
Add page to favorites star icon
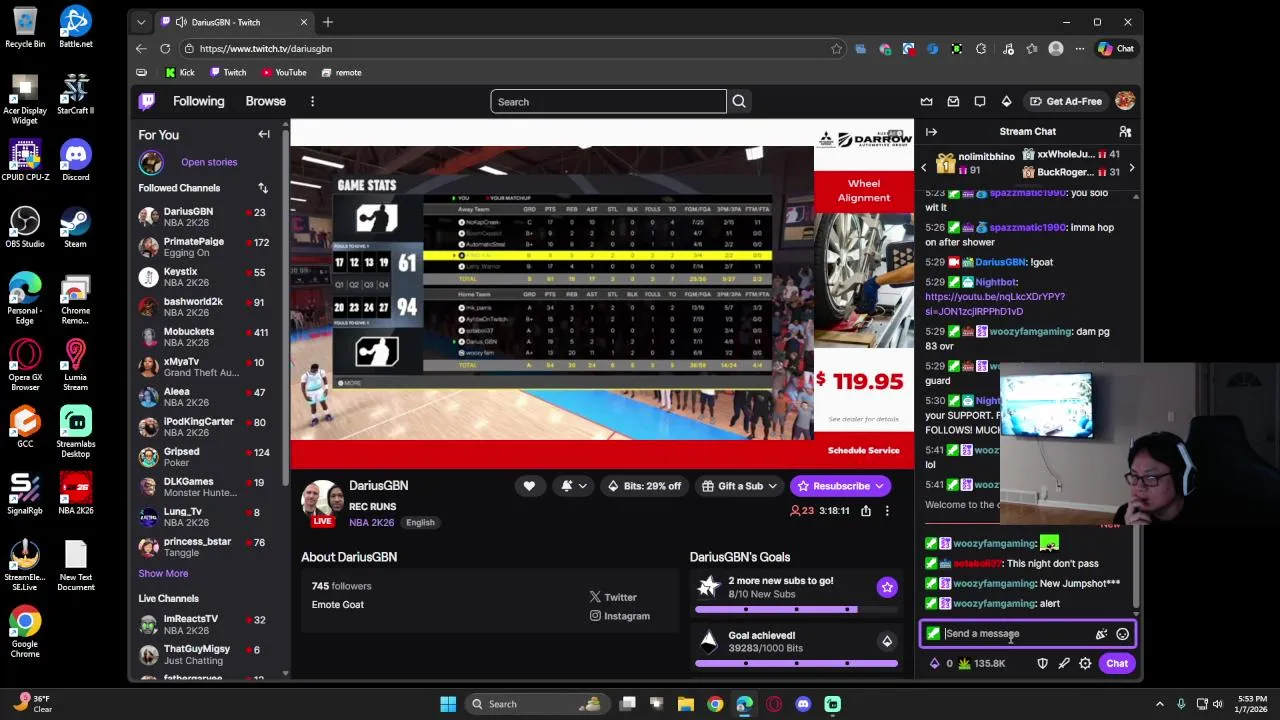(x=836, y=48)
